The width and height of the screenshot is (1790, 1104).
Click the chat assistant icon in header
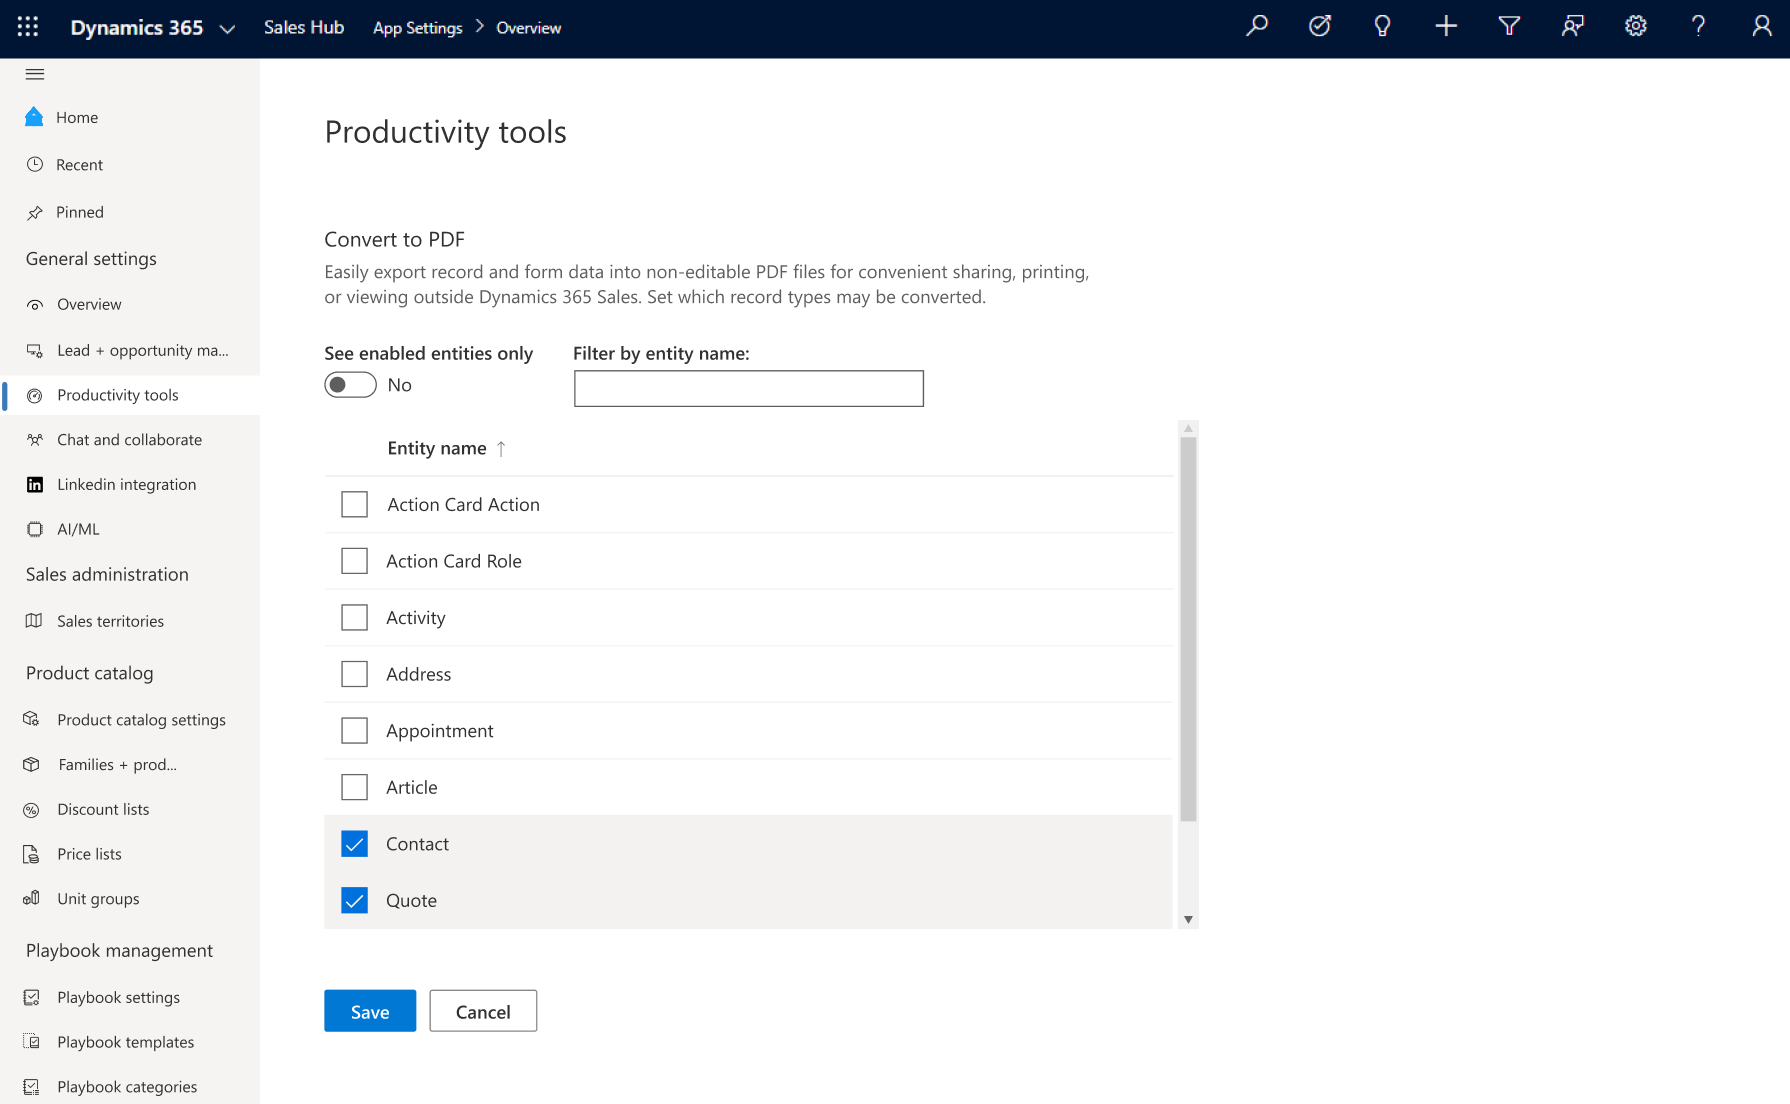coord(1572,26)
